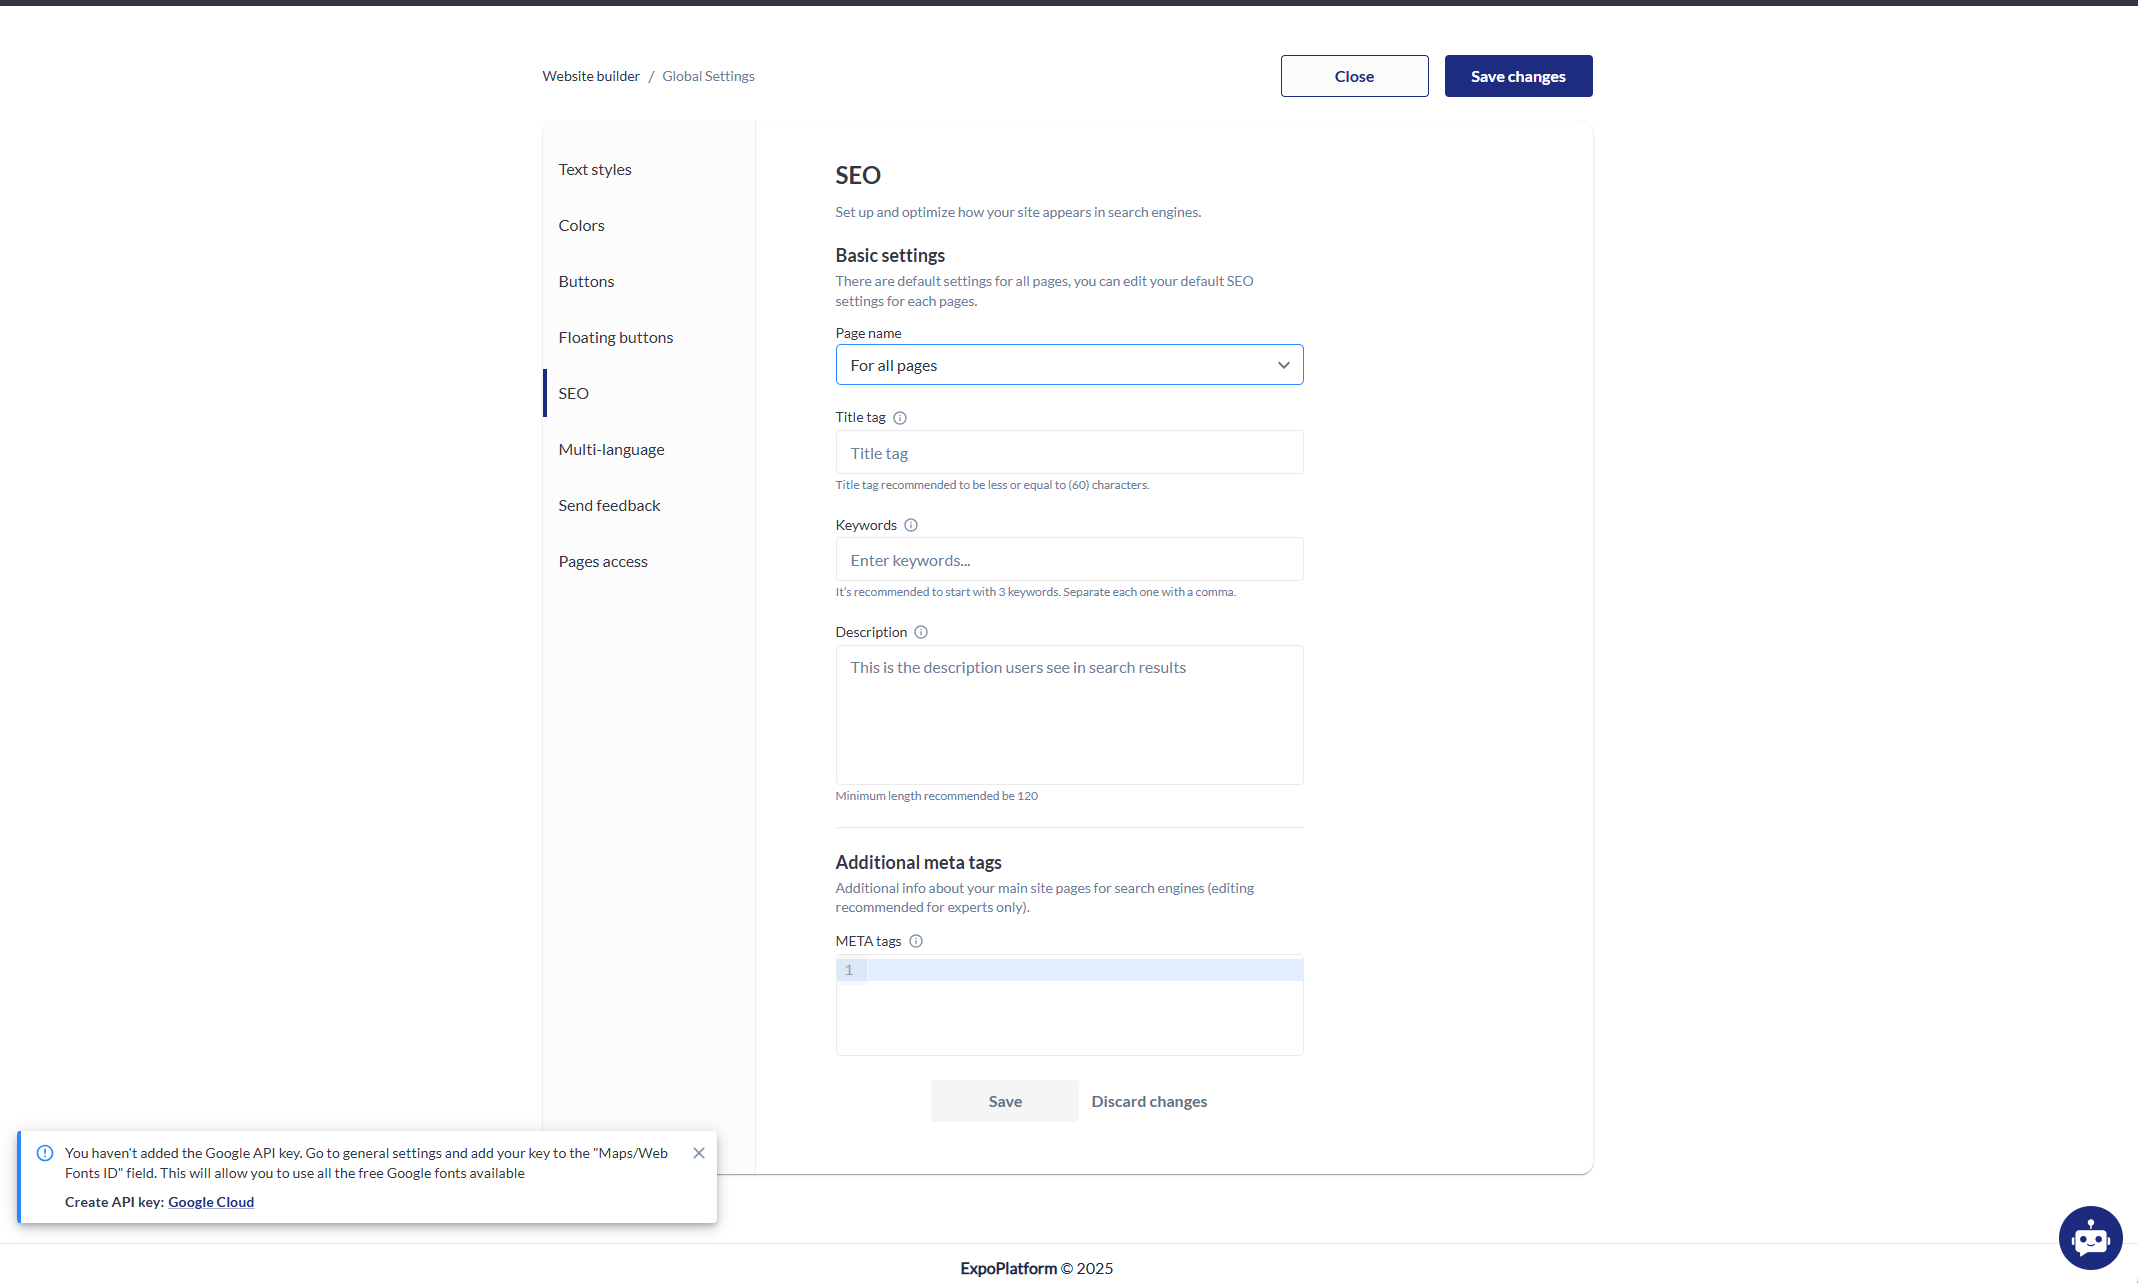Click the META tags info icon
Viewport: 2138px width, 1283px height.
(x=915, y=941)
